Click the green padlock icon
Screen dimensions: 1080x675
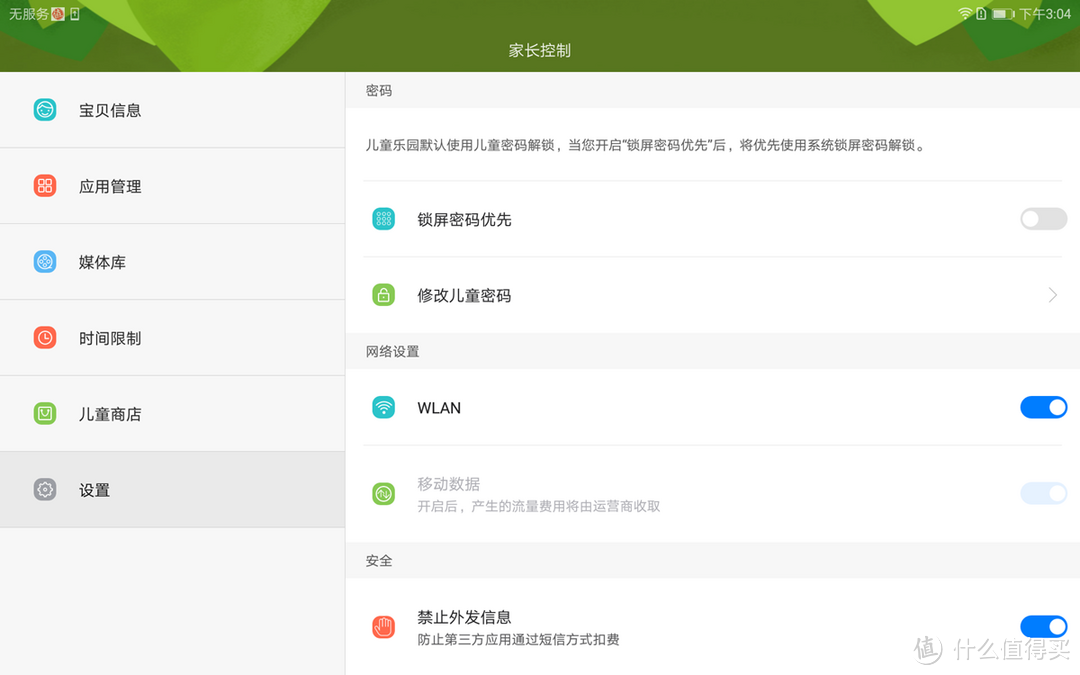click(384, 295)
